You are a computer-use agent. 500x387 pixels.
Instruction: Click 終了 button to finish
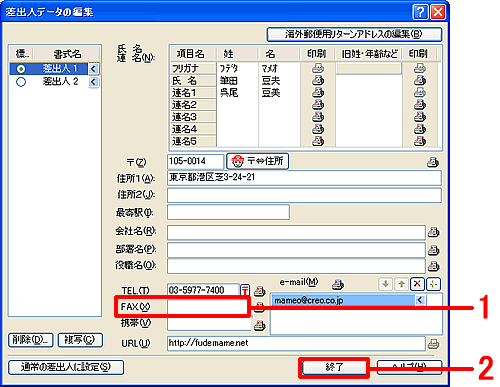pyautogui.click(x=334, y=367)
